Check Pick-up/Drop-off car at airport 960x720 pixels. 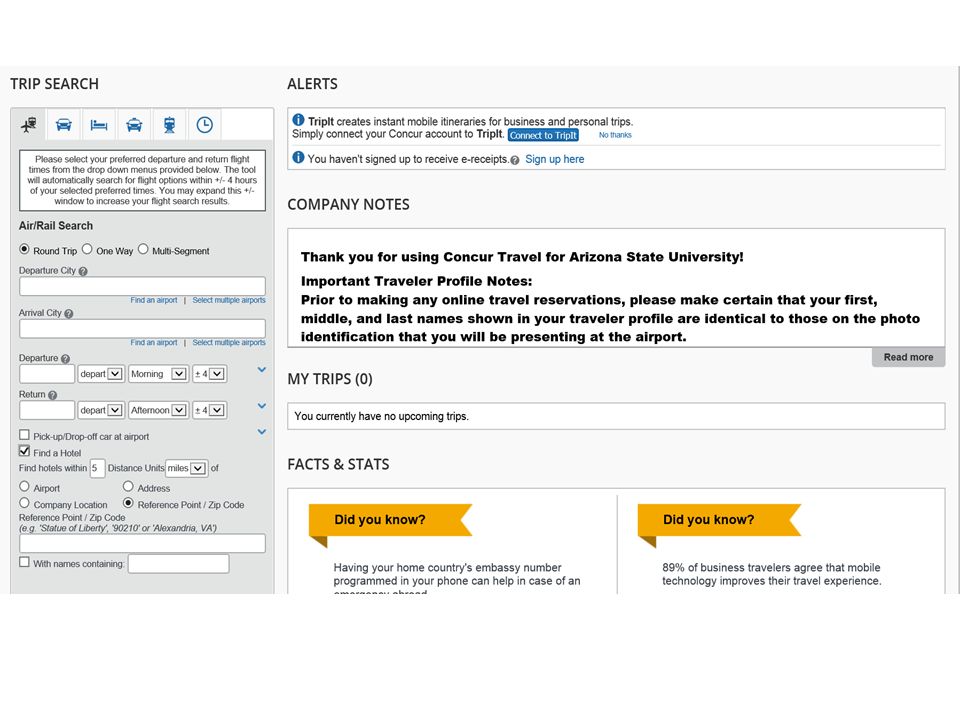(24, 435)
